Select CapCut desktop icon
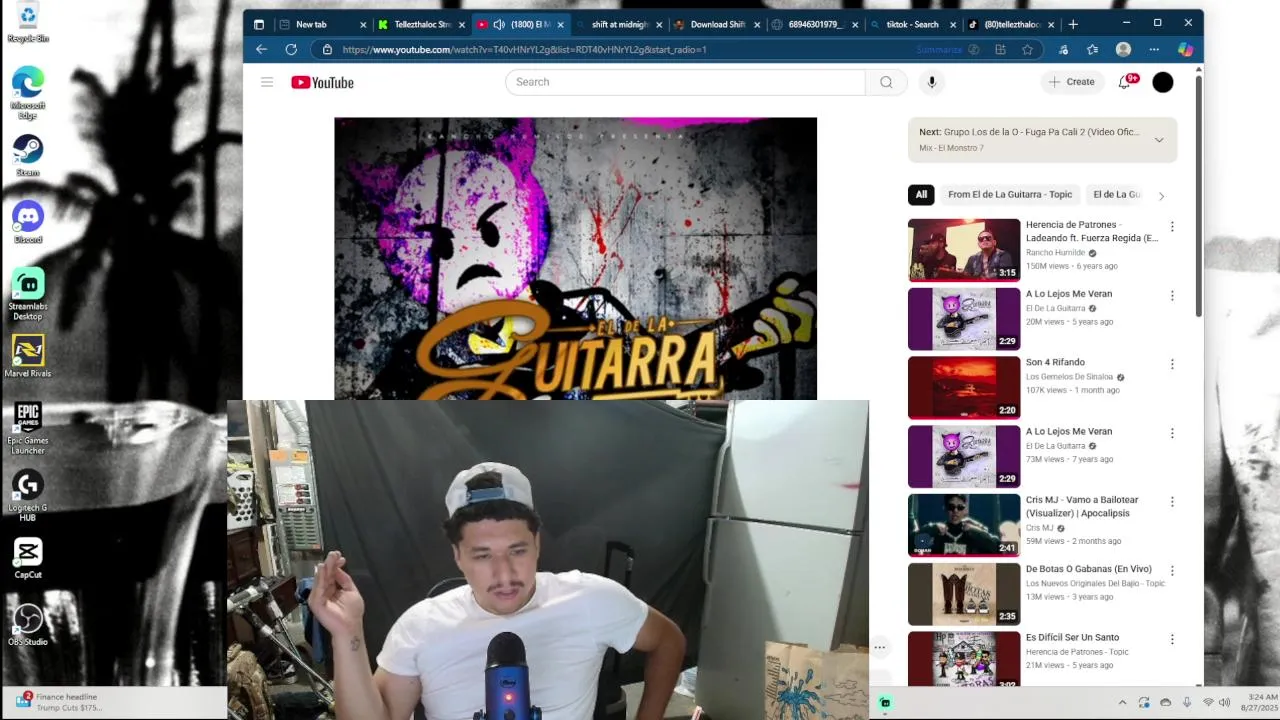 click(28, 557)
